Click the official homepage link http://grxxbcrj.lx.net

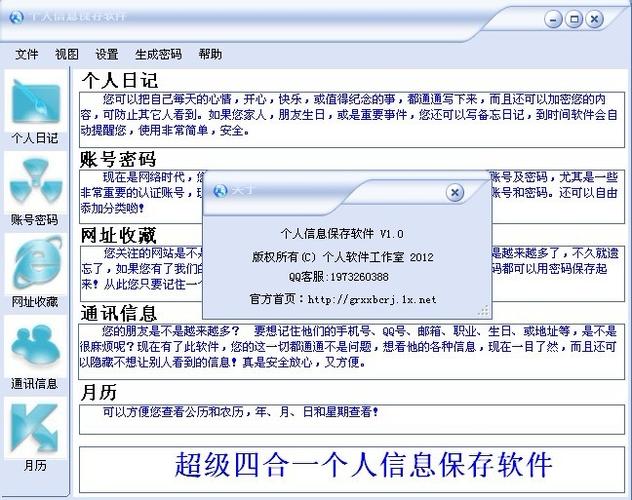[372, 299]
